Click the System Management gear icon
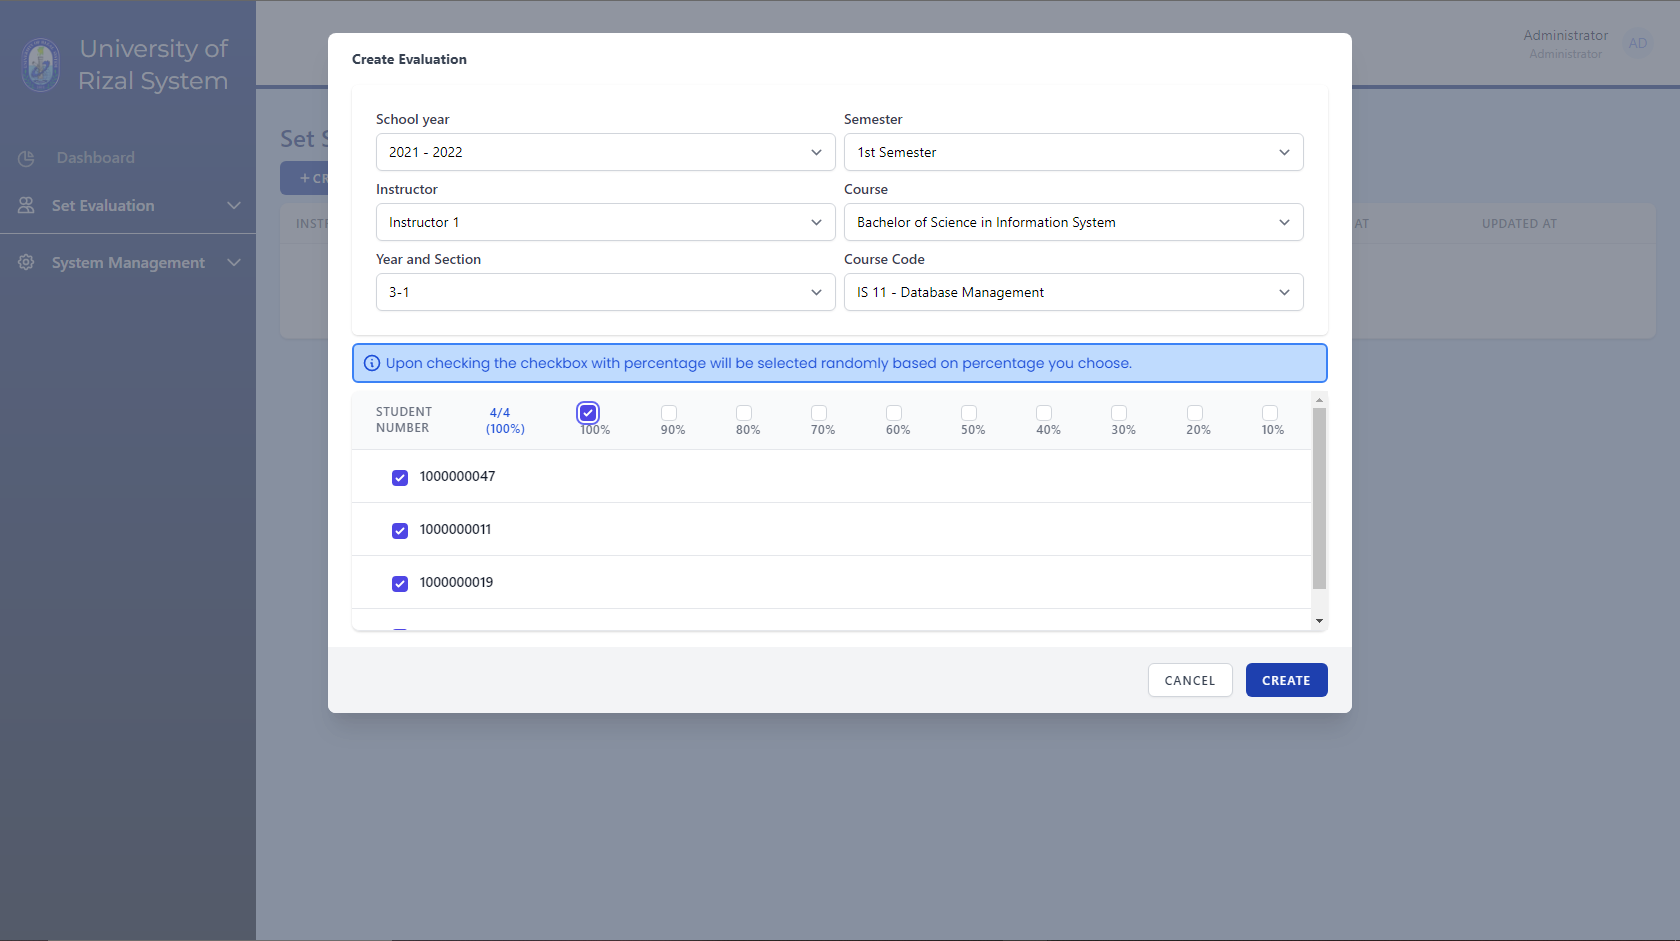The width and height of the screenshot is (1680, 941). [25, 262]
